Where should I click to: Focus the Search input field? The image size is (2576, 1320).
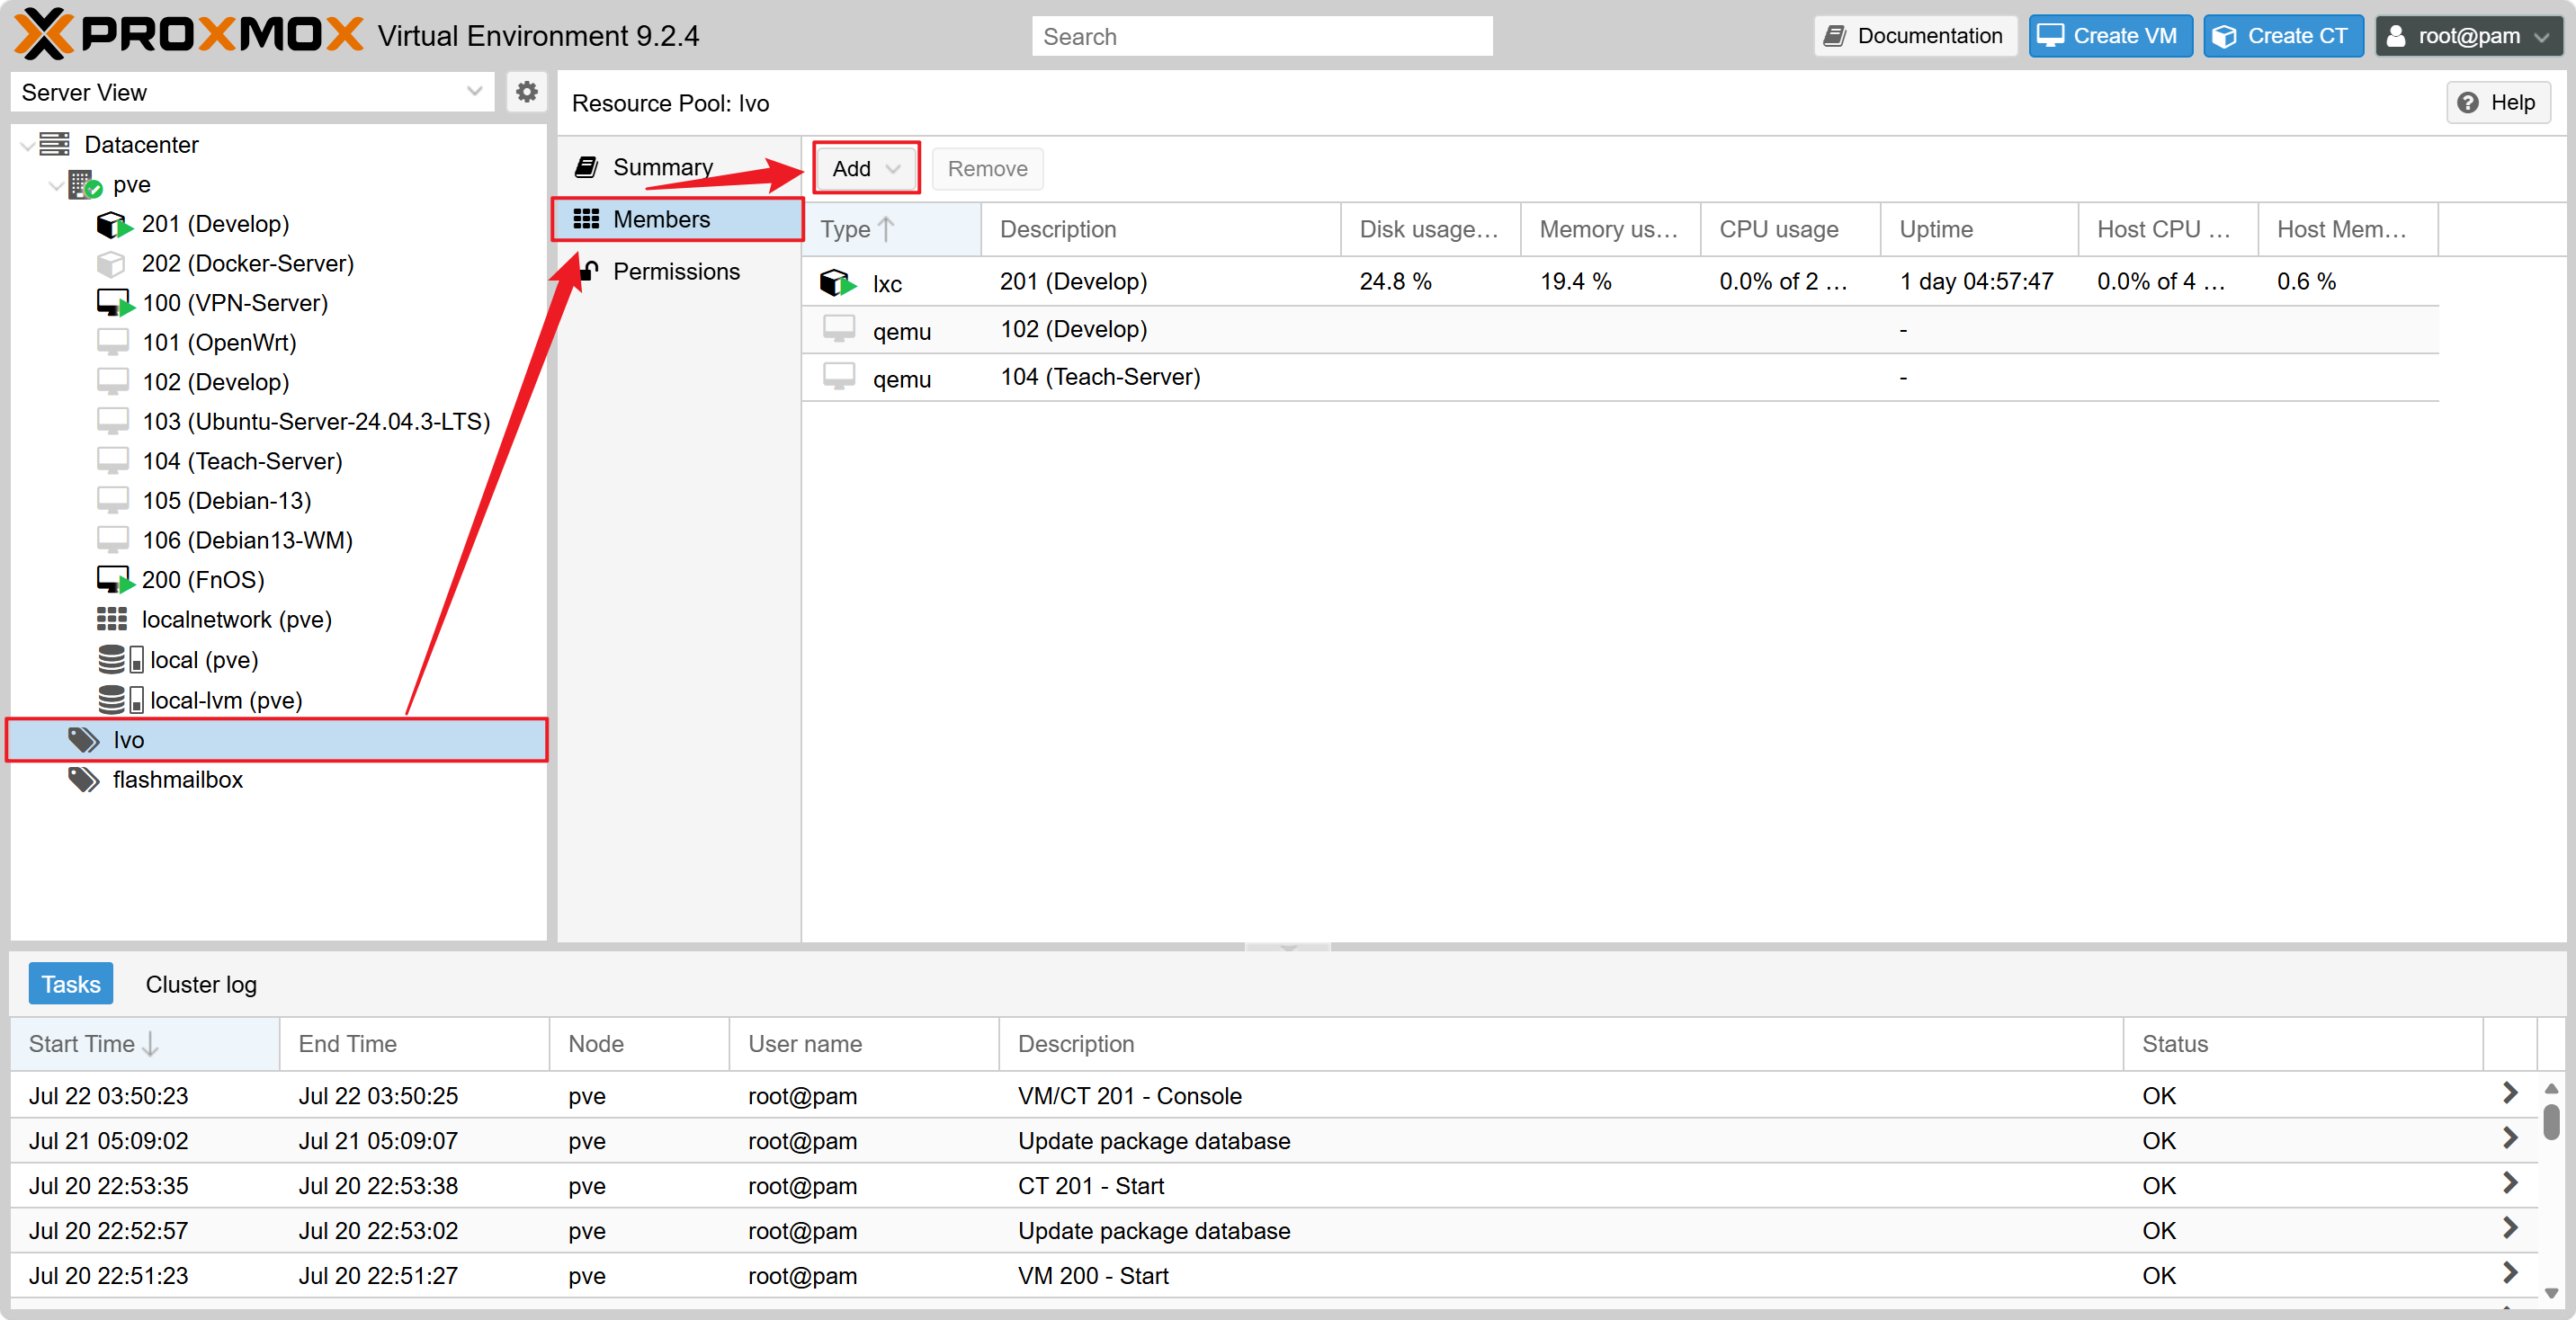point(1262,36)
